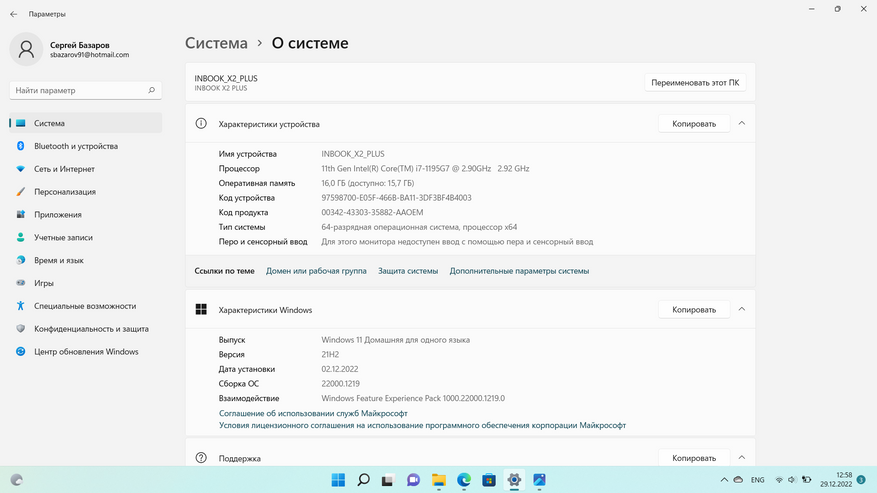Open battery status tray icon
Image resolution: width=877 pixels, height=493 pixels.
click(x=807, y=480)
